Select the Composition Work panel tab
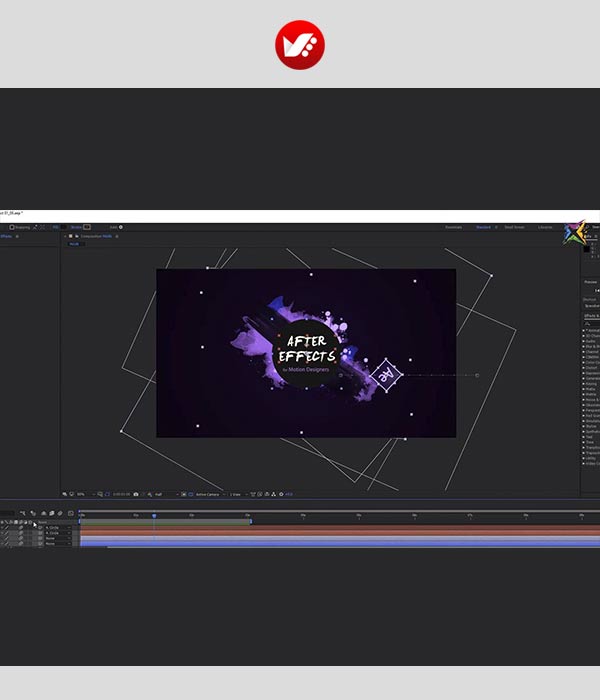Screen dimensions: 600x700 pos(96,236)
